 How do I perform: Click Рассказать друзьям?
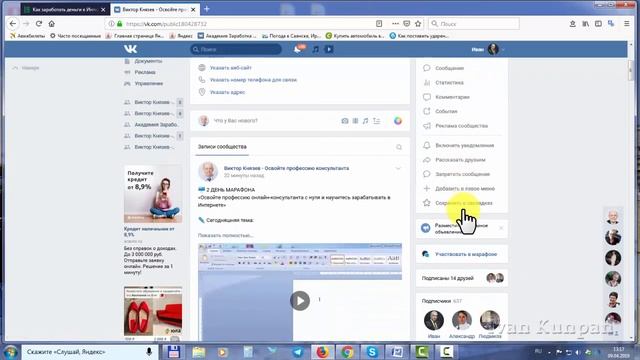tap(460, 160)
